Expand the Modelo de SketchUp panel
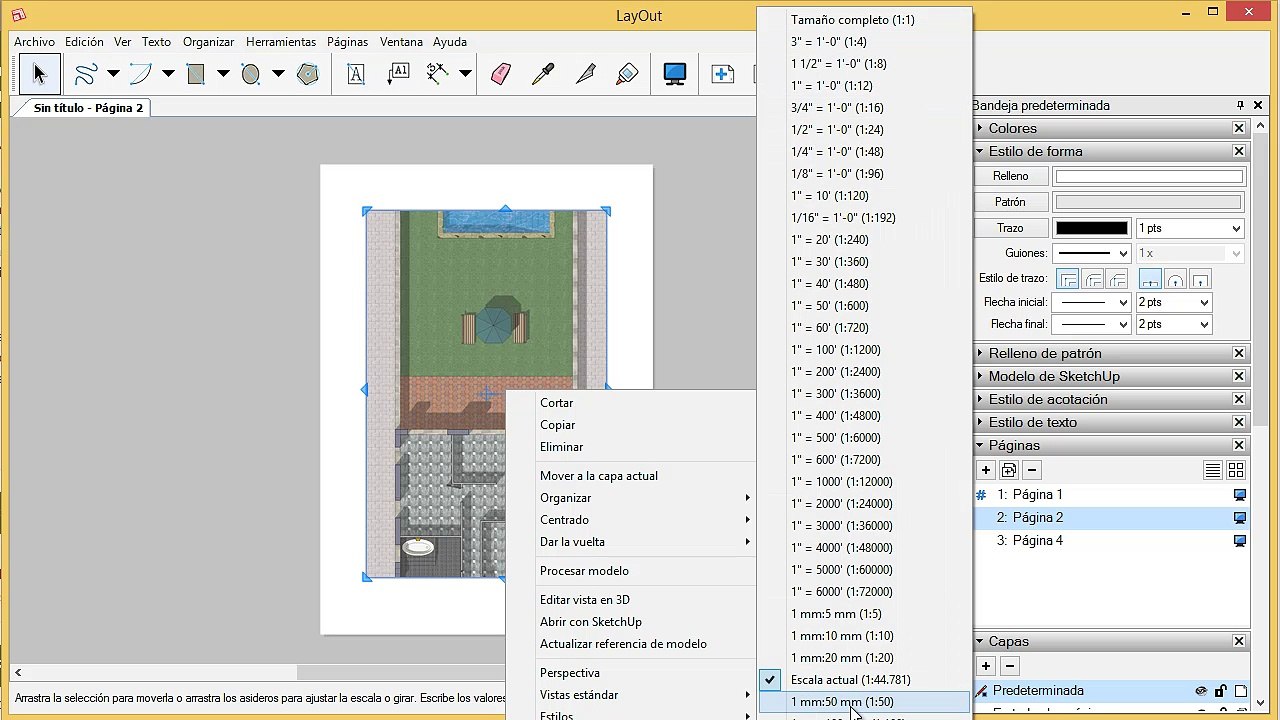 click(981, 376)
